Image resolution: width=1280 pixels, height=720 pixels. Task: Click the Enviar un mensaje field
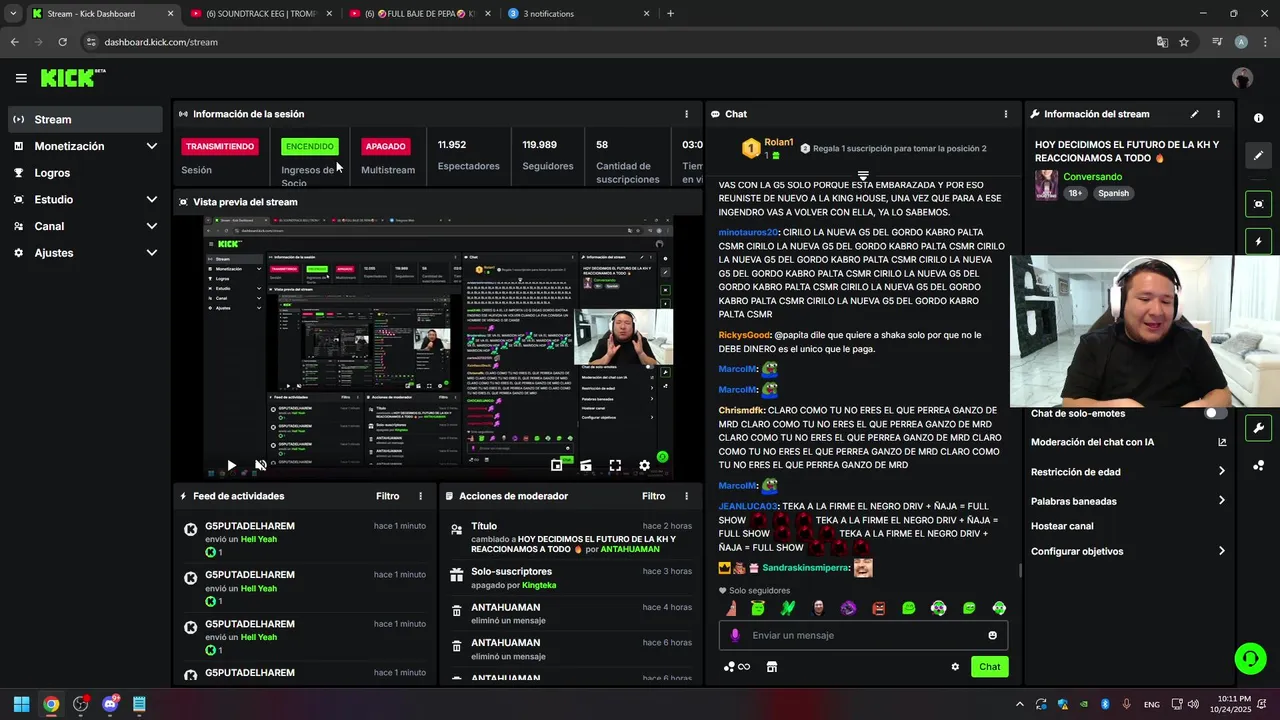863,635
